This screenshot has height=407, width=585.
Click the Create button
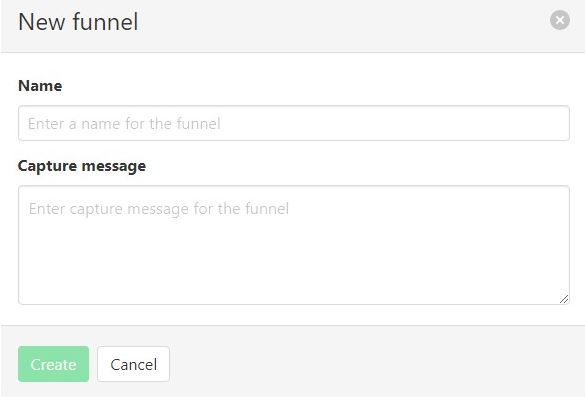tap(53, 364)
